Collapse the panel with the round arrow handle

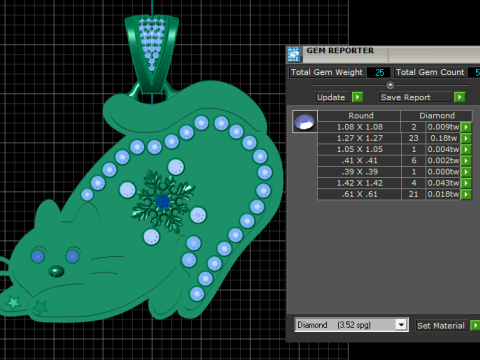(x=390, y=85)
